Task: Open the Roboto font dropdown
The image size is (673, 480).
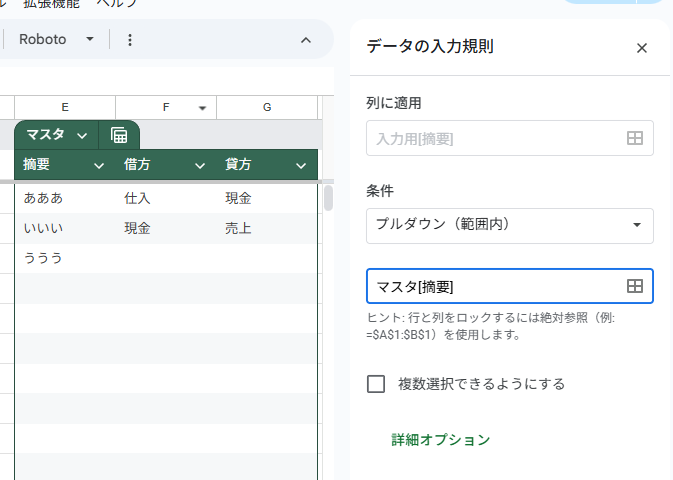Action: (89, 40)
